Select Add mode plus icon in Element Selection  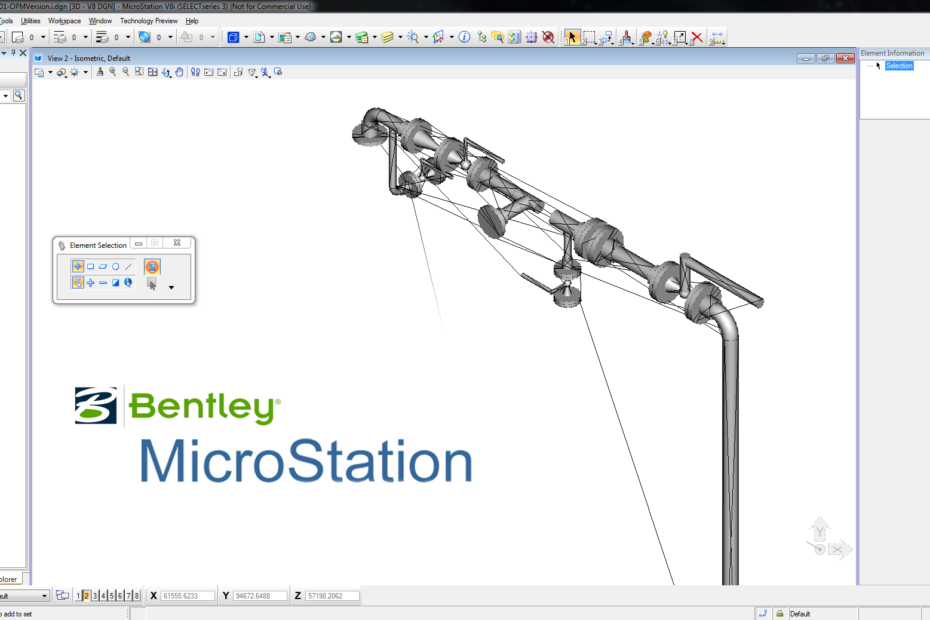pos(91,282)
